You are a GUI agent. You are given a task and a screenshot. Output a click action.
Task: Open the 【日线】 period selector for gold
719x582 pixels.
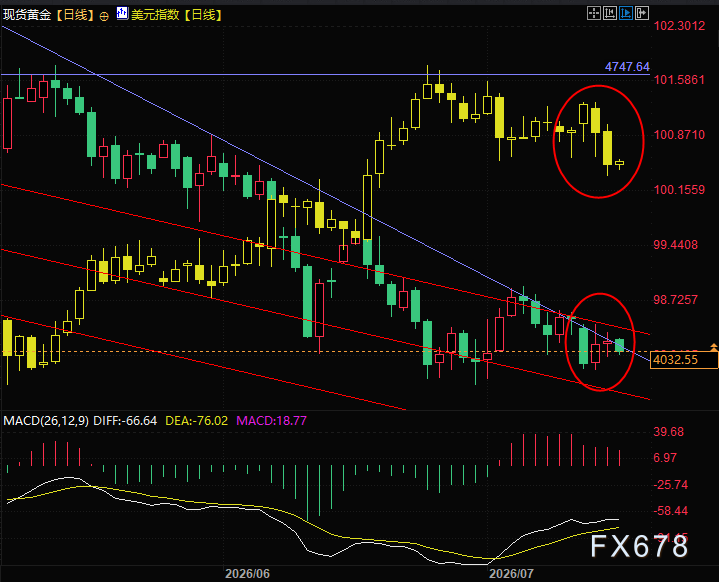point(76,15)
